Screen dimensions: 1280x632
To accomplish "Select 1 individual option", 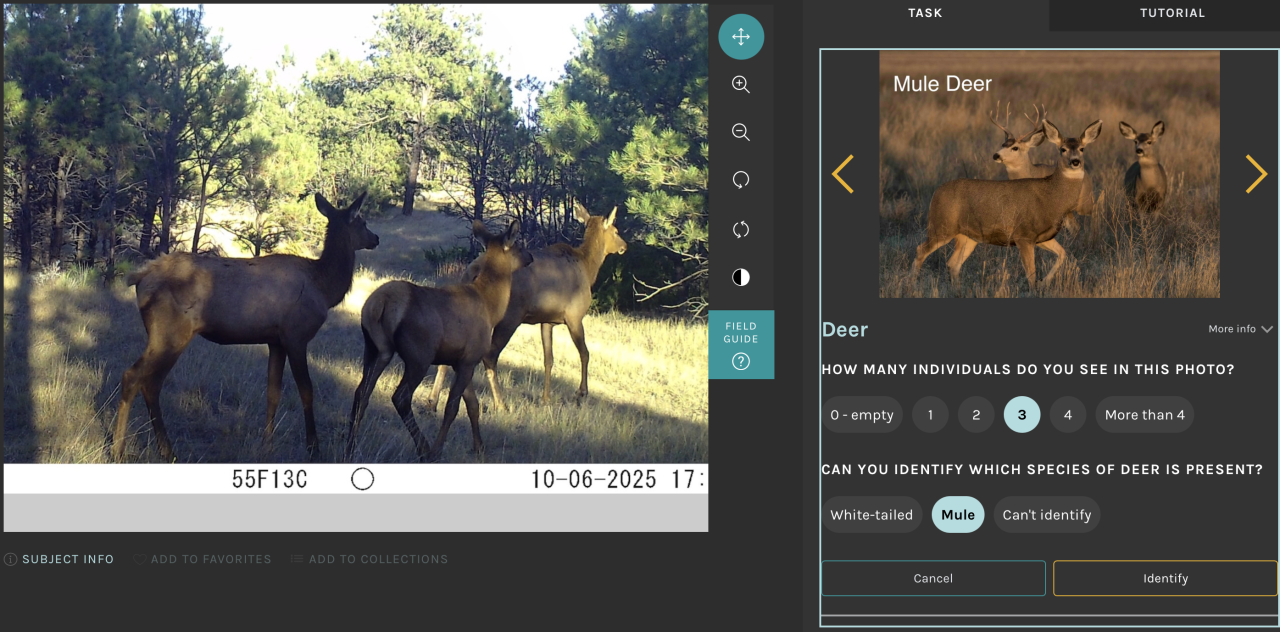I will 930,415.
